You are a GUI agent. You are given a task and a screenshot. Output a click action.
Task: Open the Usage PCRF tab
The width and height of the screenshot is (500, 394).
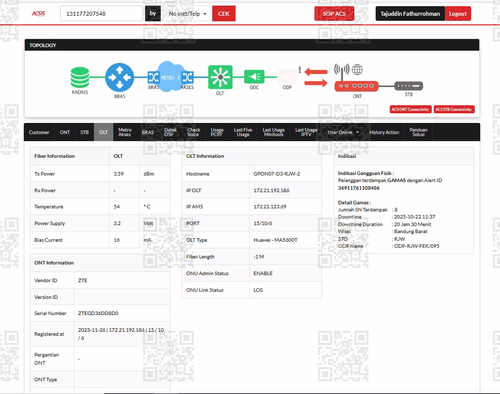click(217, 132)
